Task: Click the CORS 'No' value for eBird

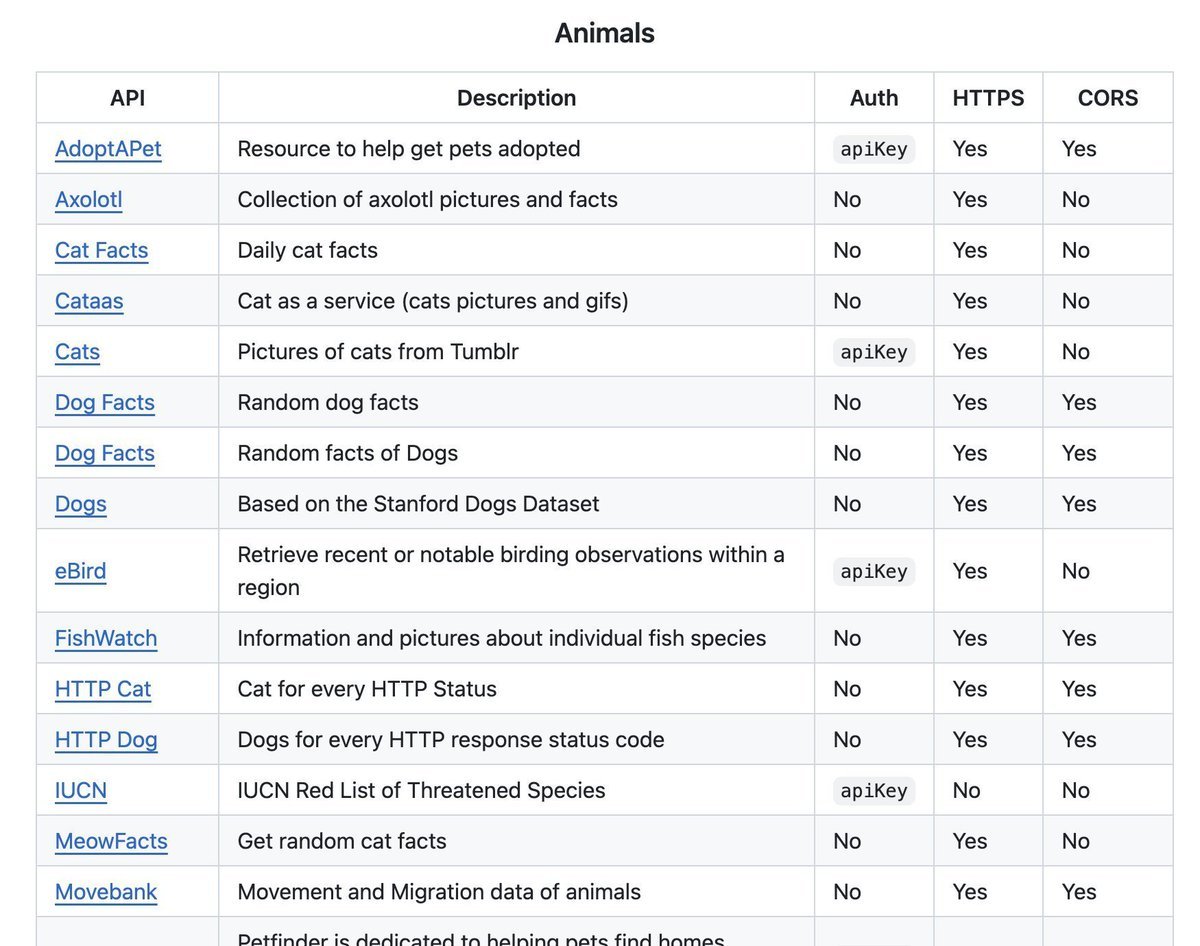Action: pyautogui.click(x=1076, y=571)
